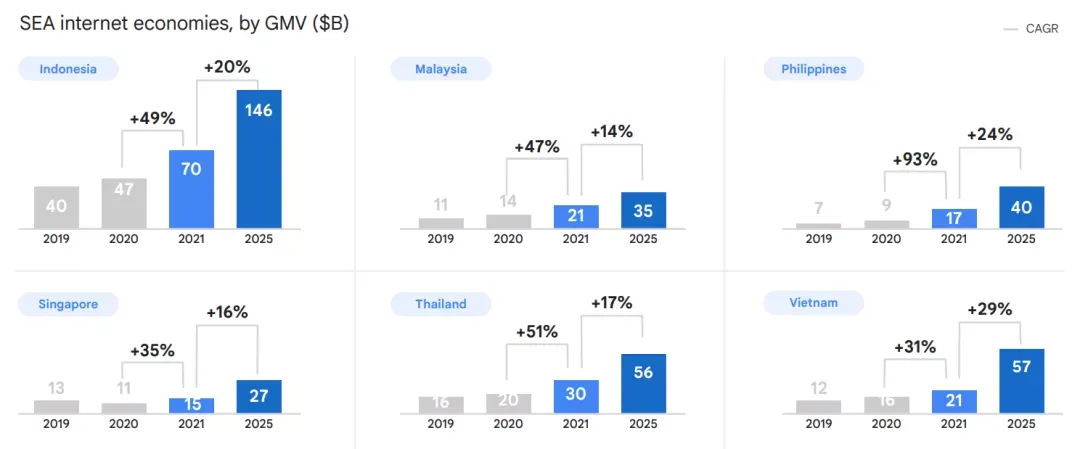Select the Philippines country label
This screenshot has width=1080, height=449.
(814, 69)
